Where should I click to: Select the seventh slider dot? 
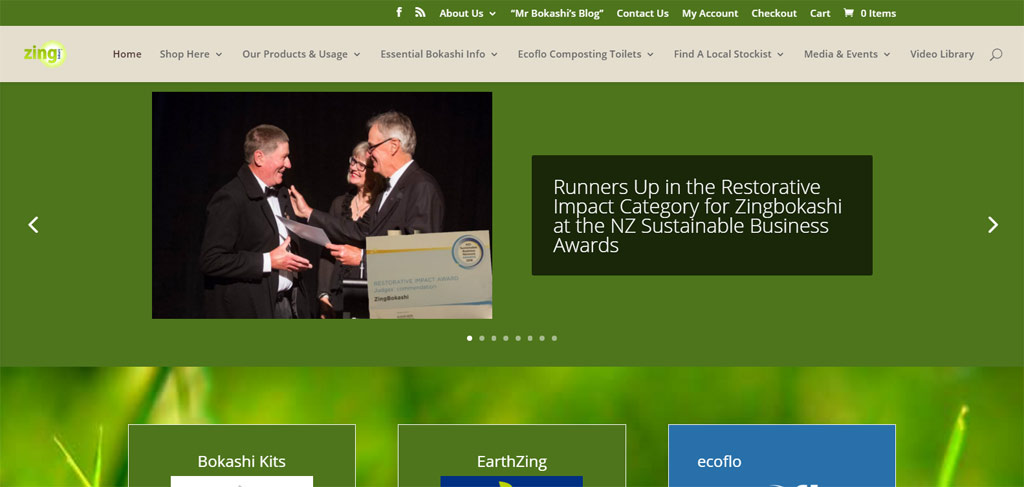pos(542,338)
